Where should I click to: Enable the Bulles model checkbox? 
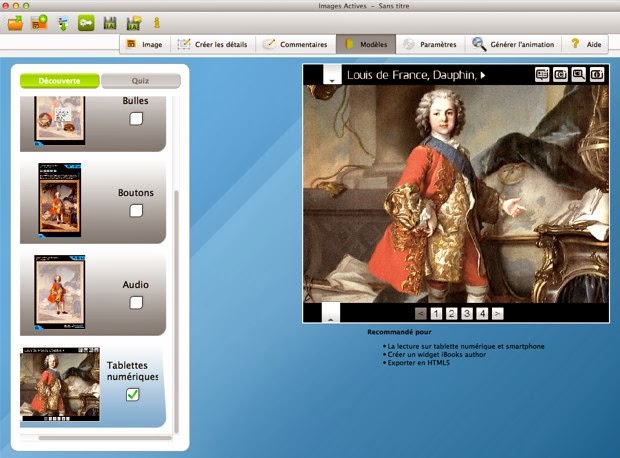pos(136,118)
